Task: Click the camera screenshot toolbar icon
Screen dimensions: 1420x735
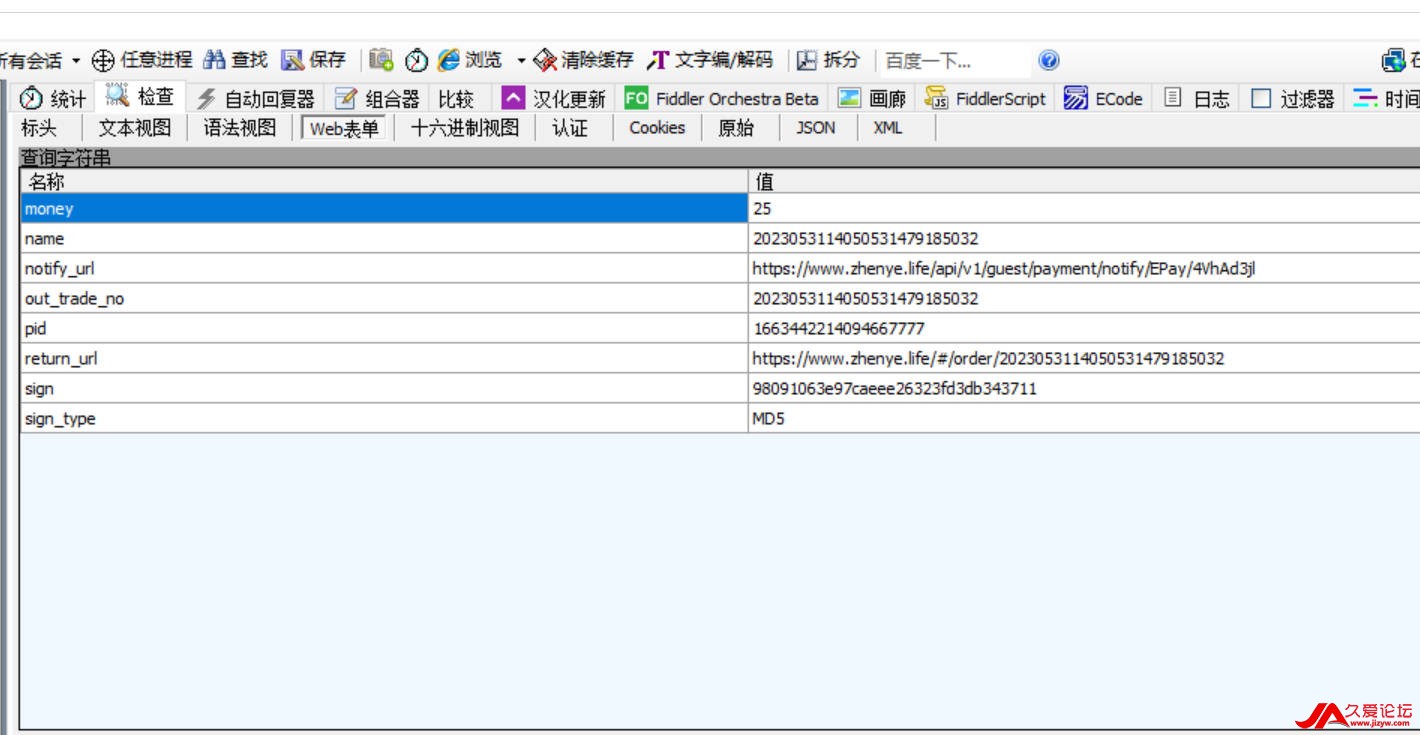Action: tap(381, 60)
